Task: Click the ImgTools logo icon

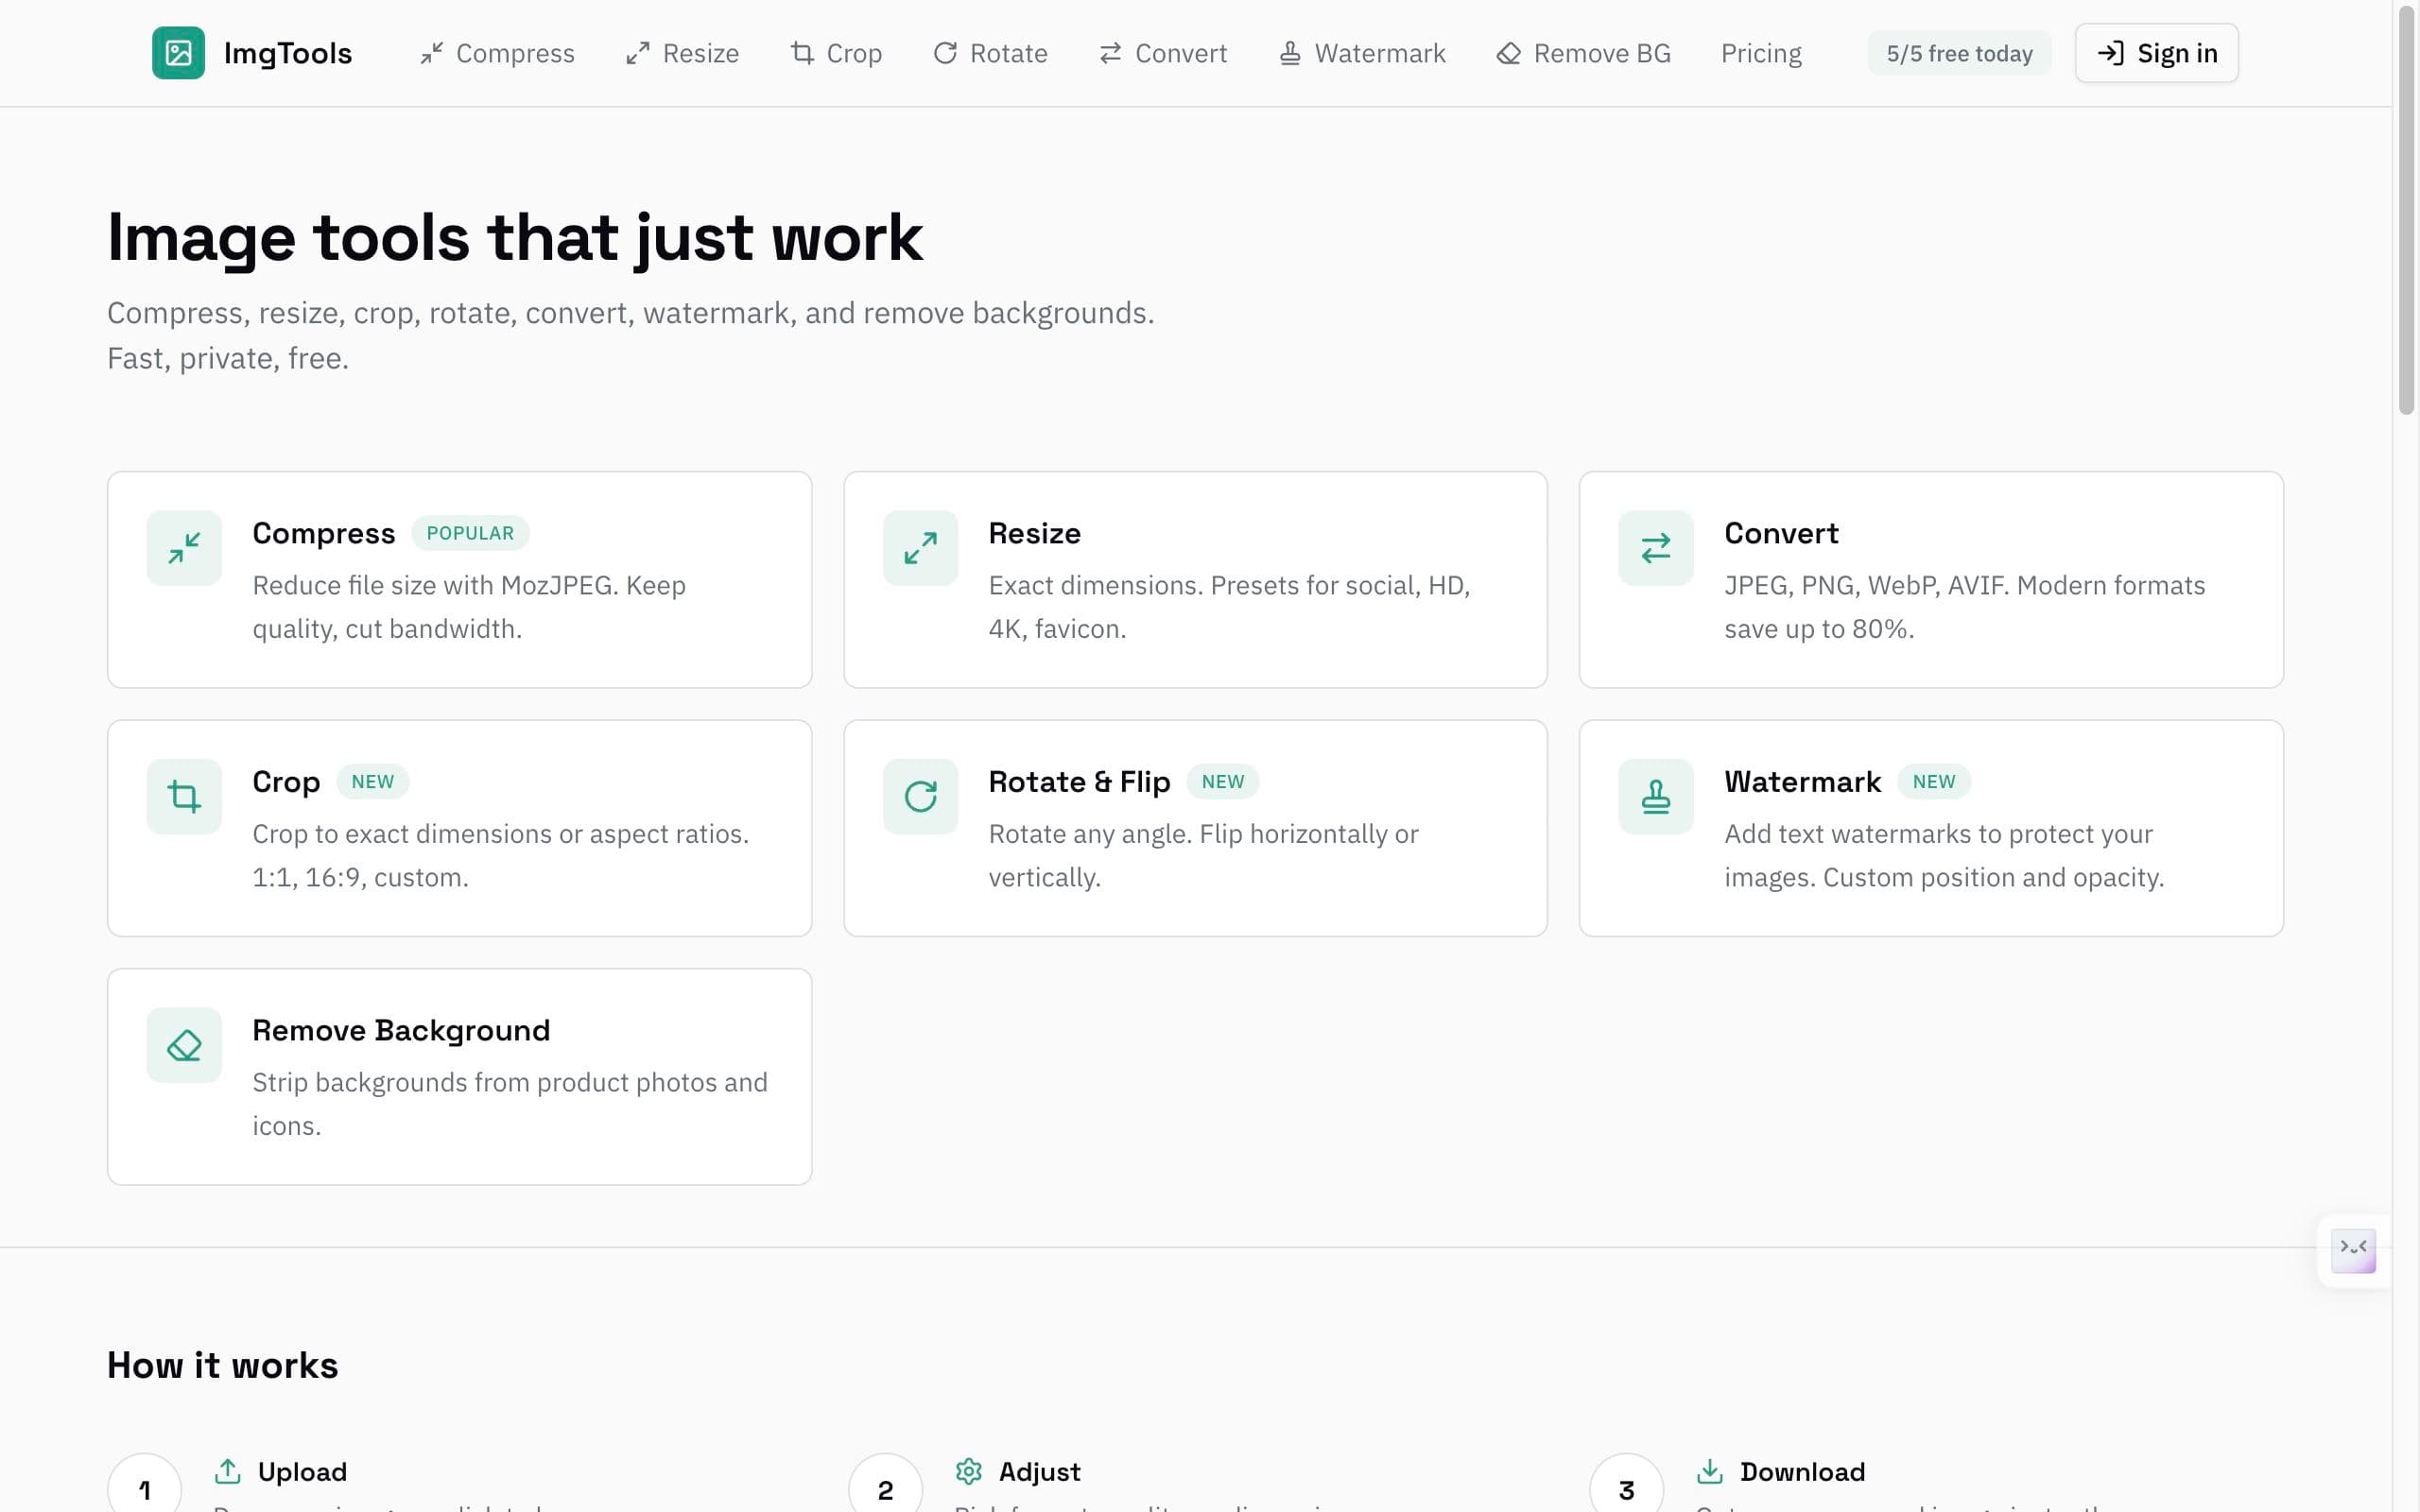Action: click(x=178, y=53)
